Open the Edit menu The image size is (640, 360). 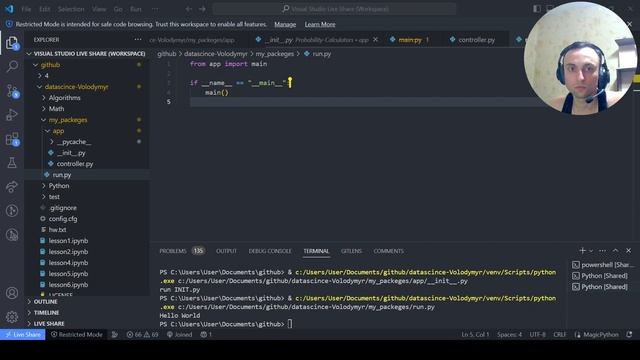pos(45,9)
